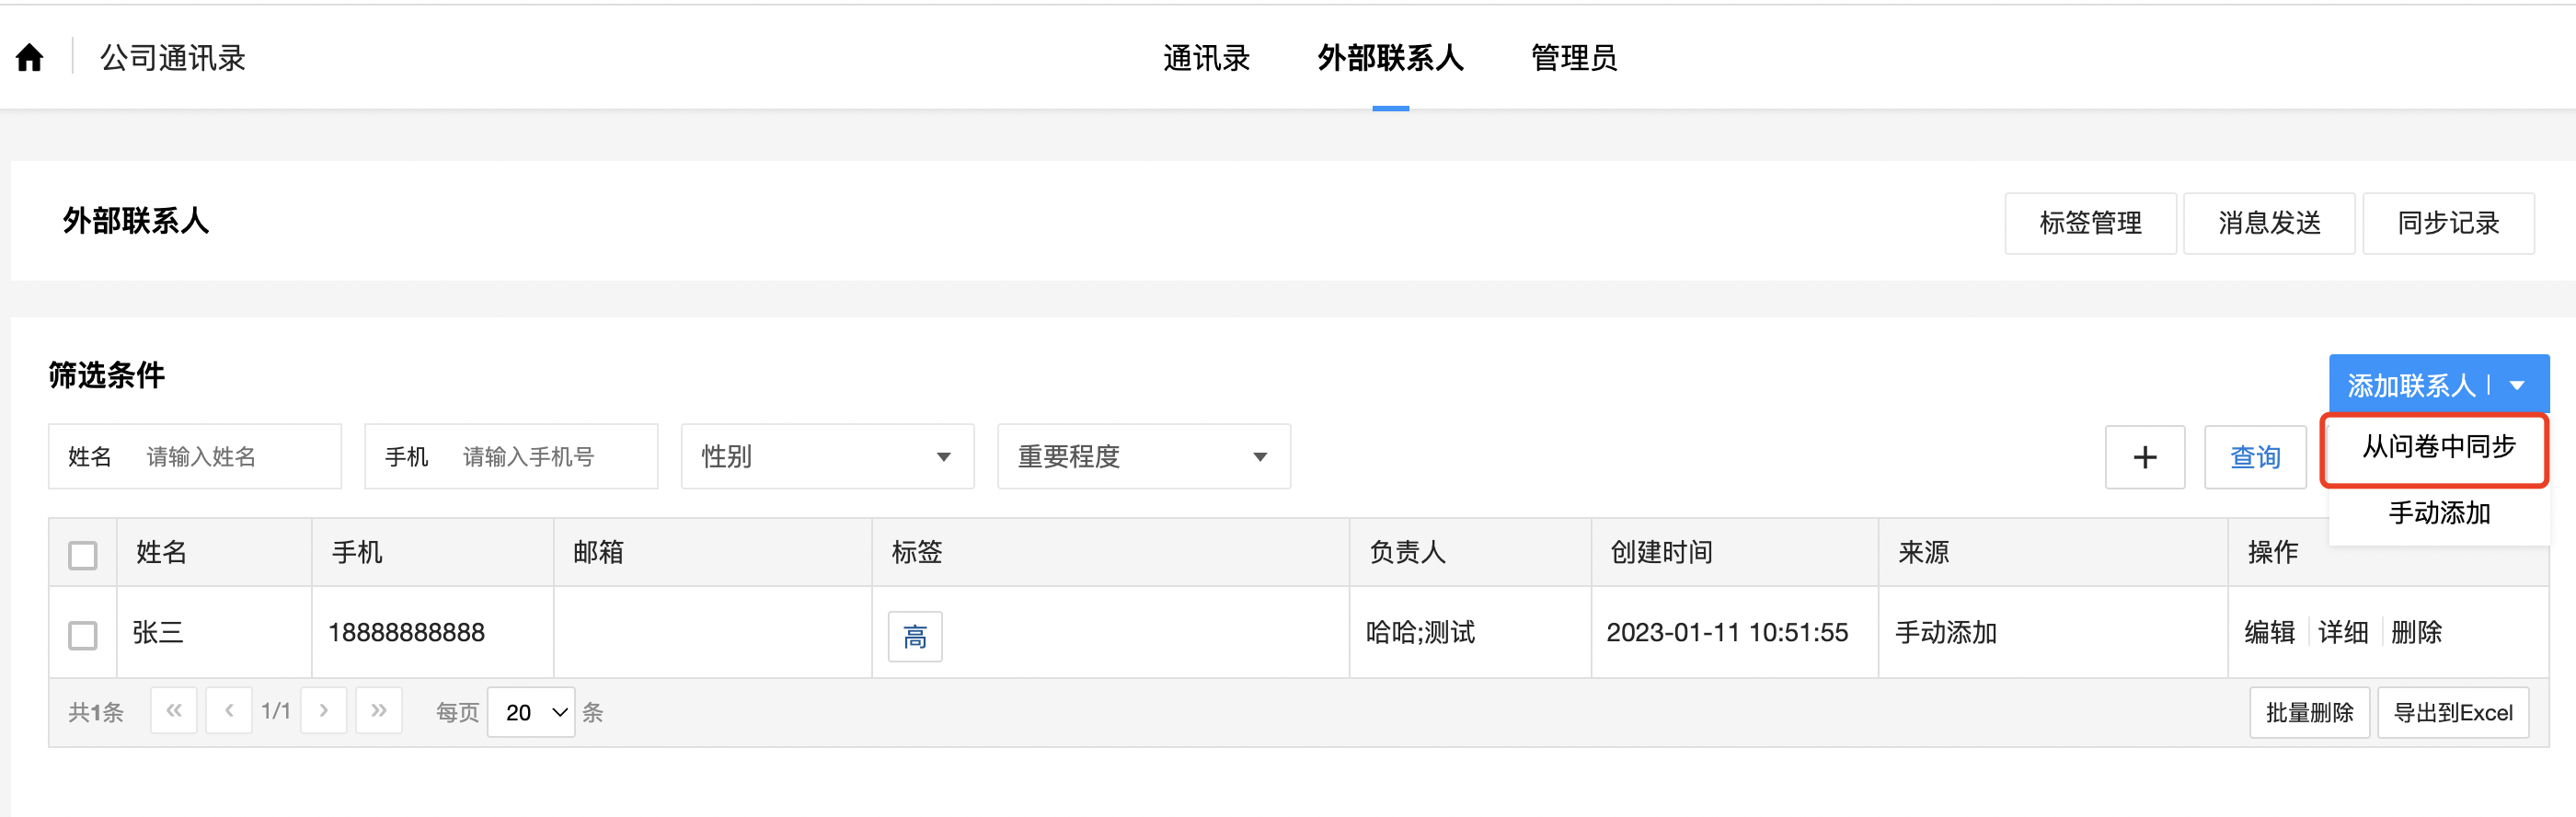
Task: Jump to first page of results
Action: (174, 711)
